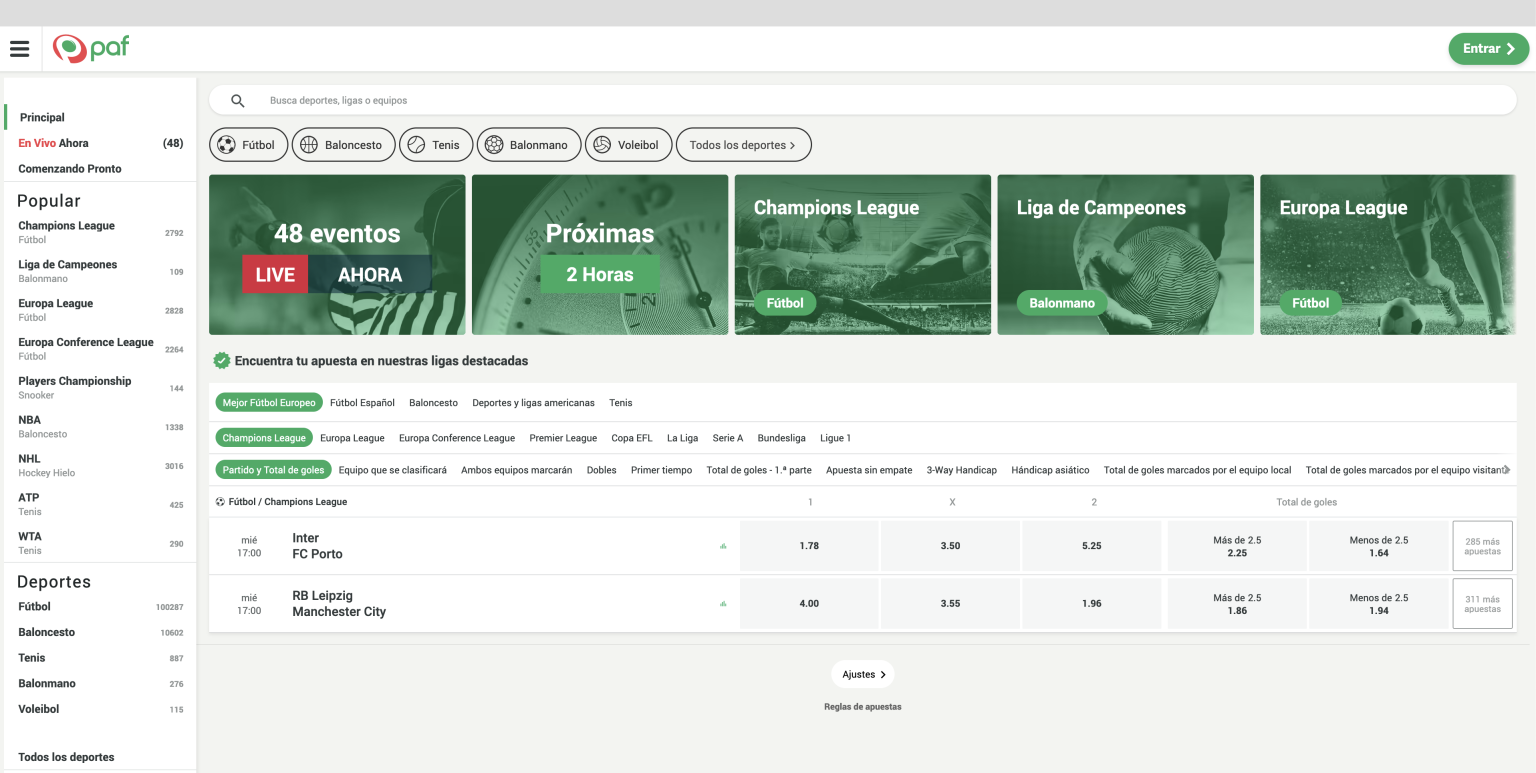
Task: Switch to Baloncesto category tab
Action: (x=433, y=403)
